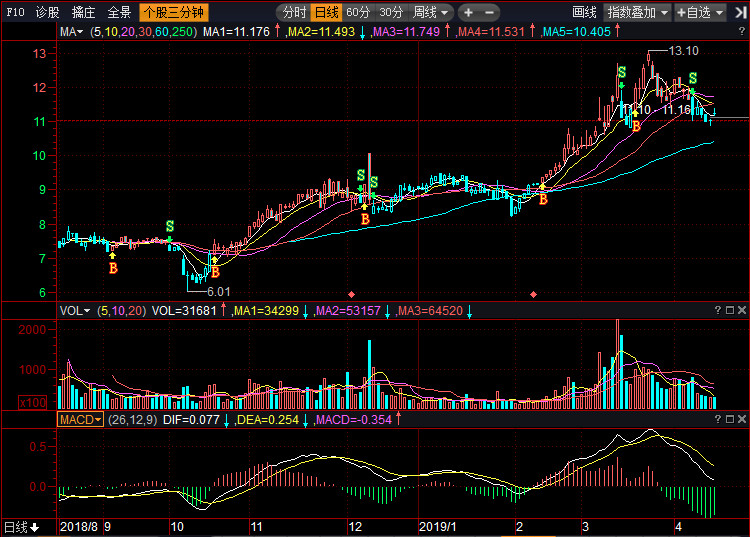This screenshot has height=537, width=750.
Task: Click the zoom in plus button
Action: (x=470, y=13)
